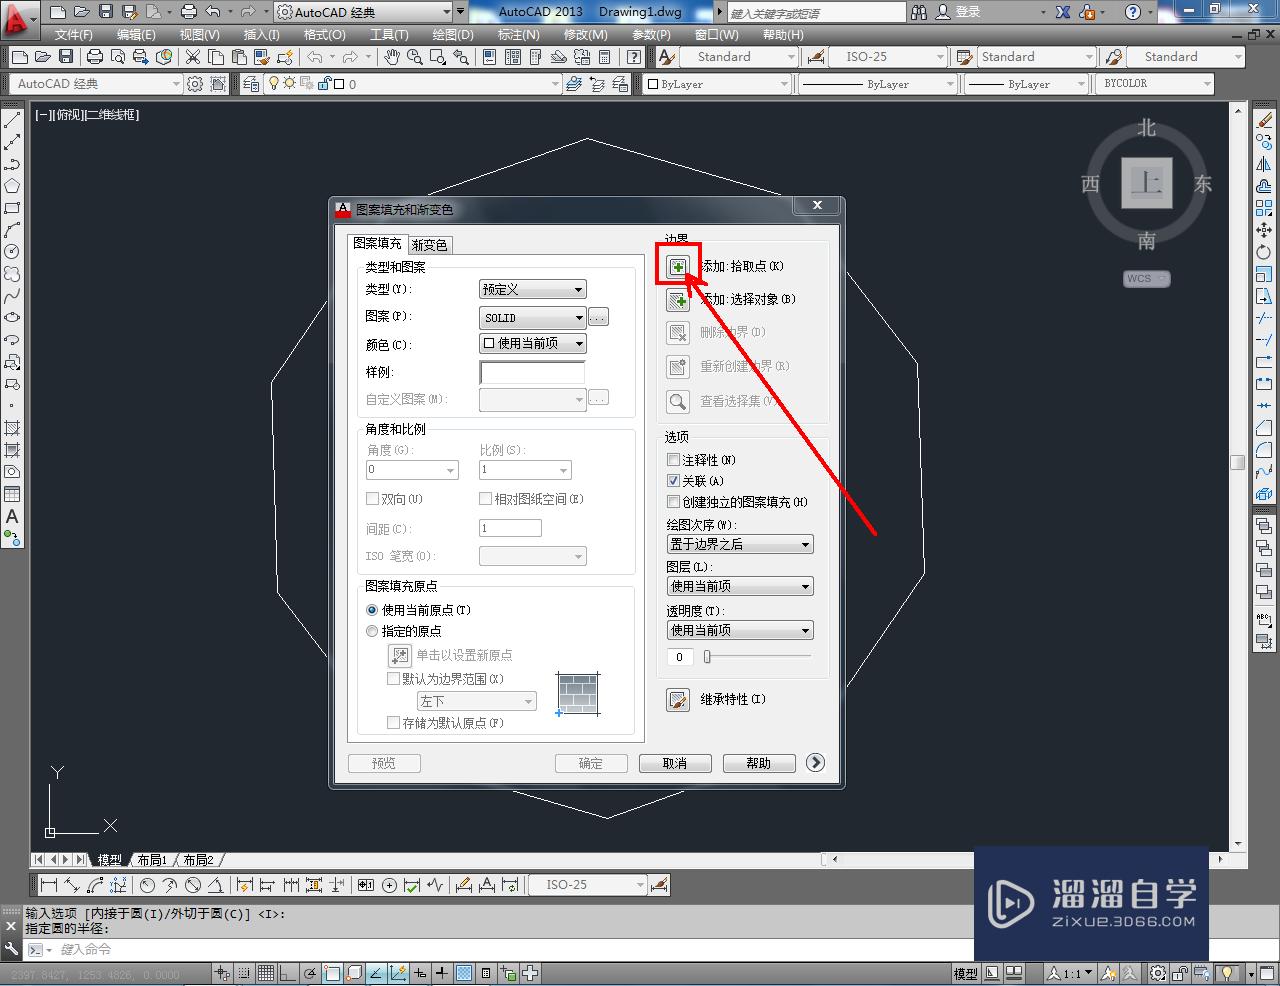Select the Polygon tool in draw toolbar

point(12,186)
